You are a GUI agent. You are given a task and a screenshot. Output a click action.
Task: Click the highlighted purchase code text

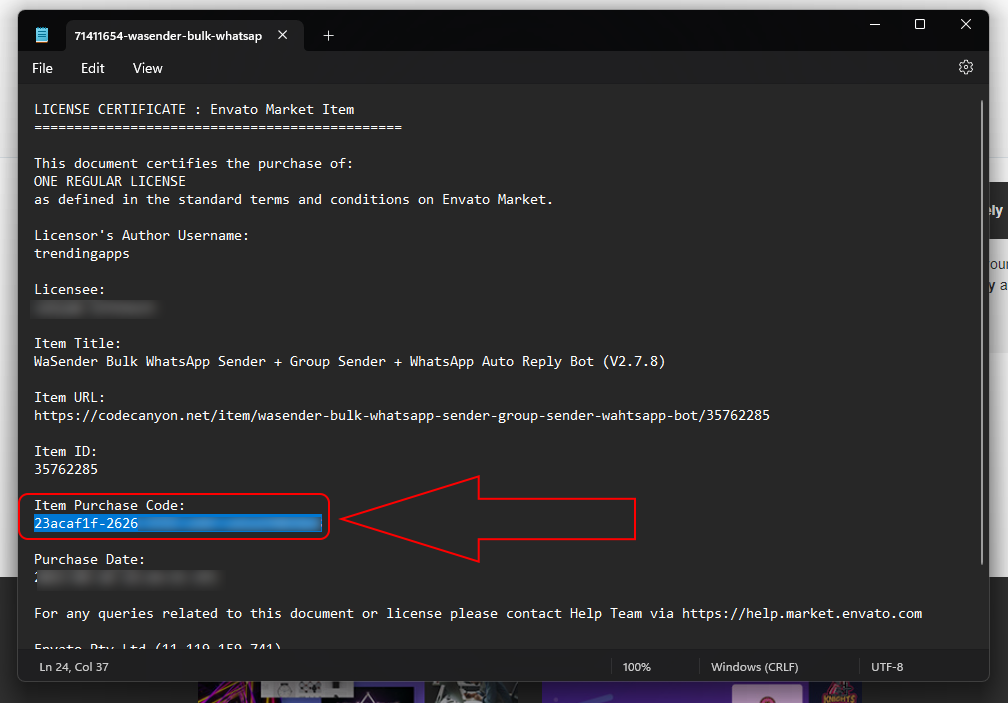point(177,523)
